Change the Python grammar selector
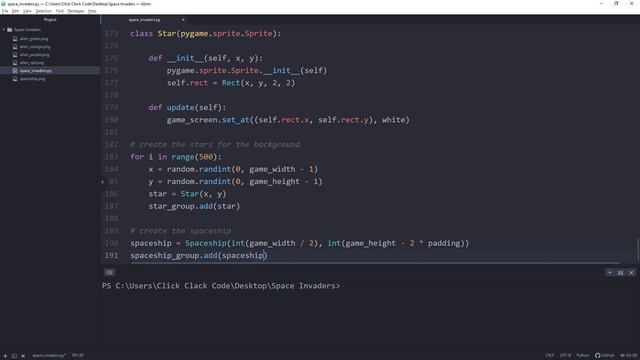640x360 pixels. (582, 356)
